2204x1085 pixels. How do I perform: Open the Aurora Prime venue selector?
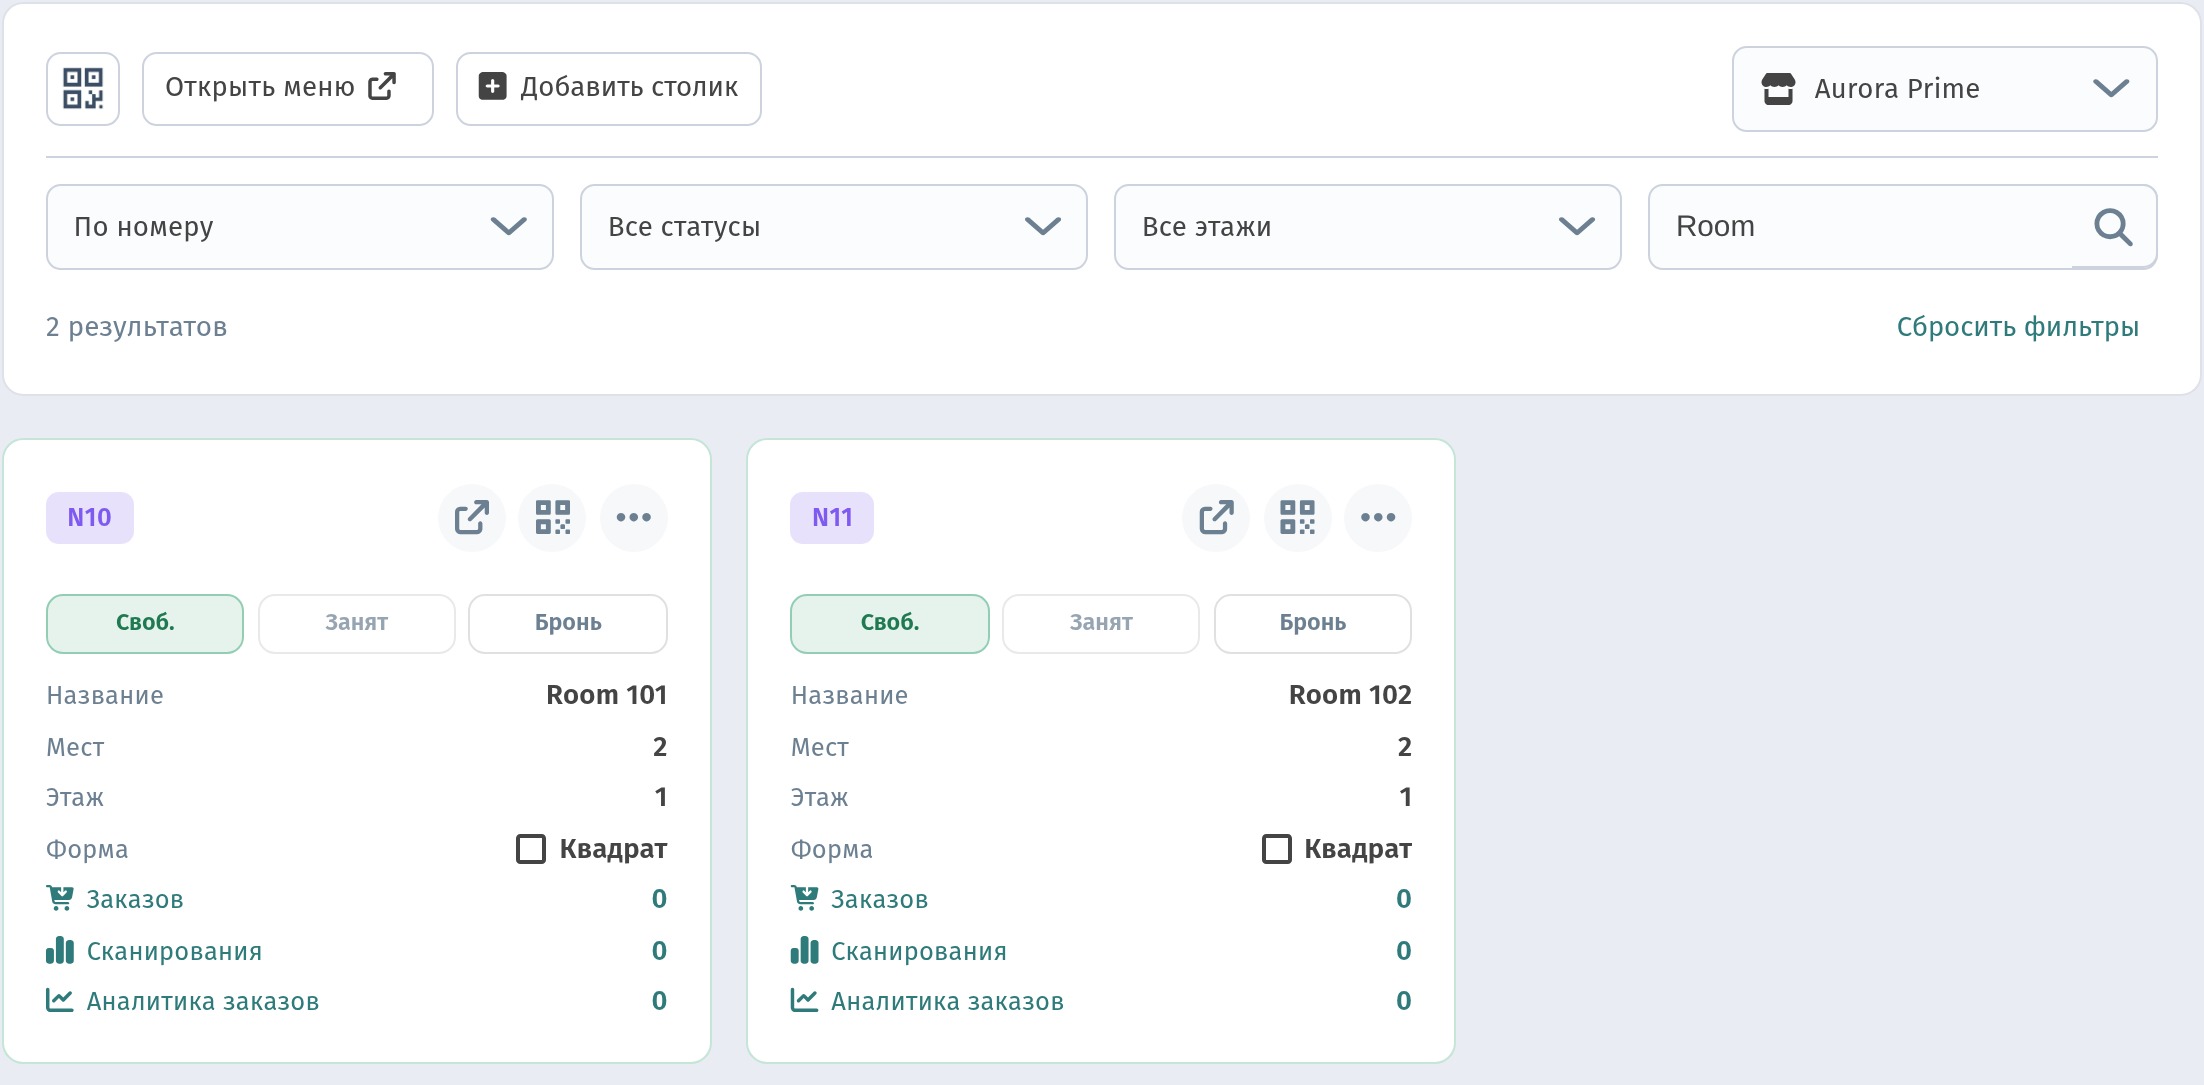click(1945, 89)
